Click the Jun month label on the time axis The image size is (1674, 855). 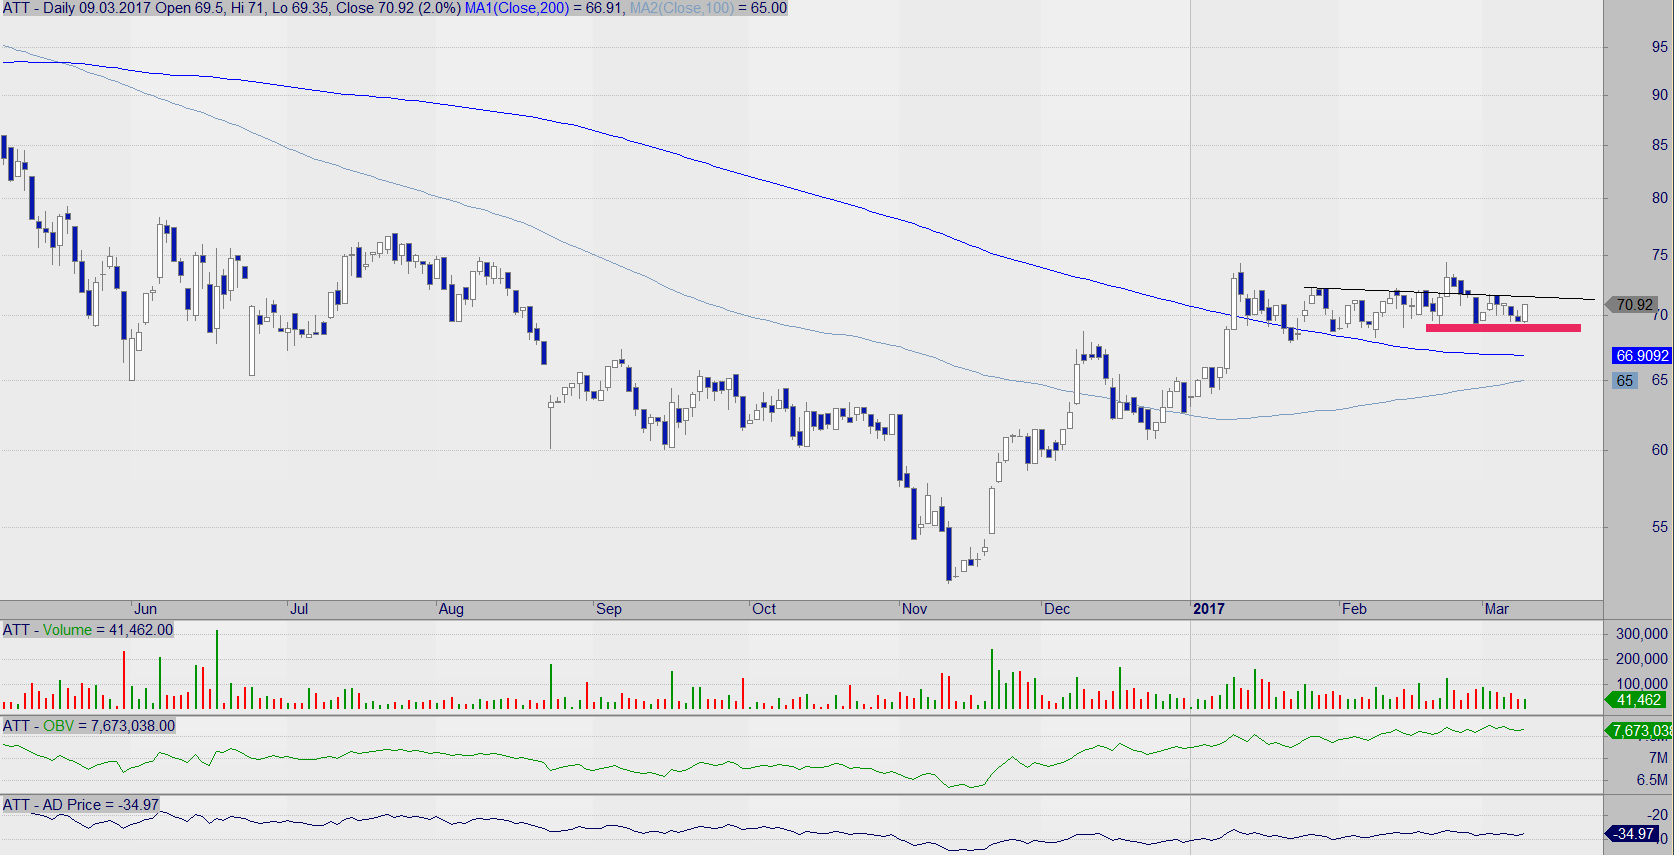coord(145,609)
